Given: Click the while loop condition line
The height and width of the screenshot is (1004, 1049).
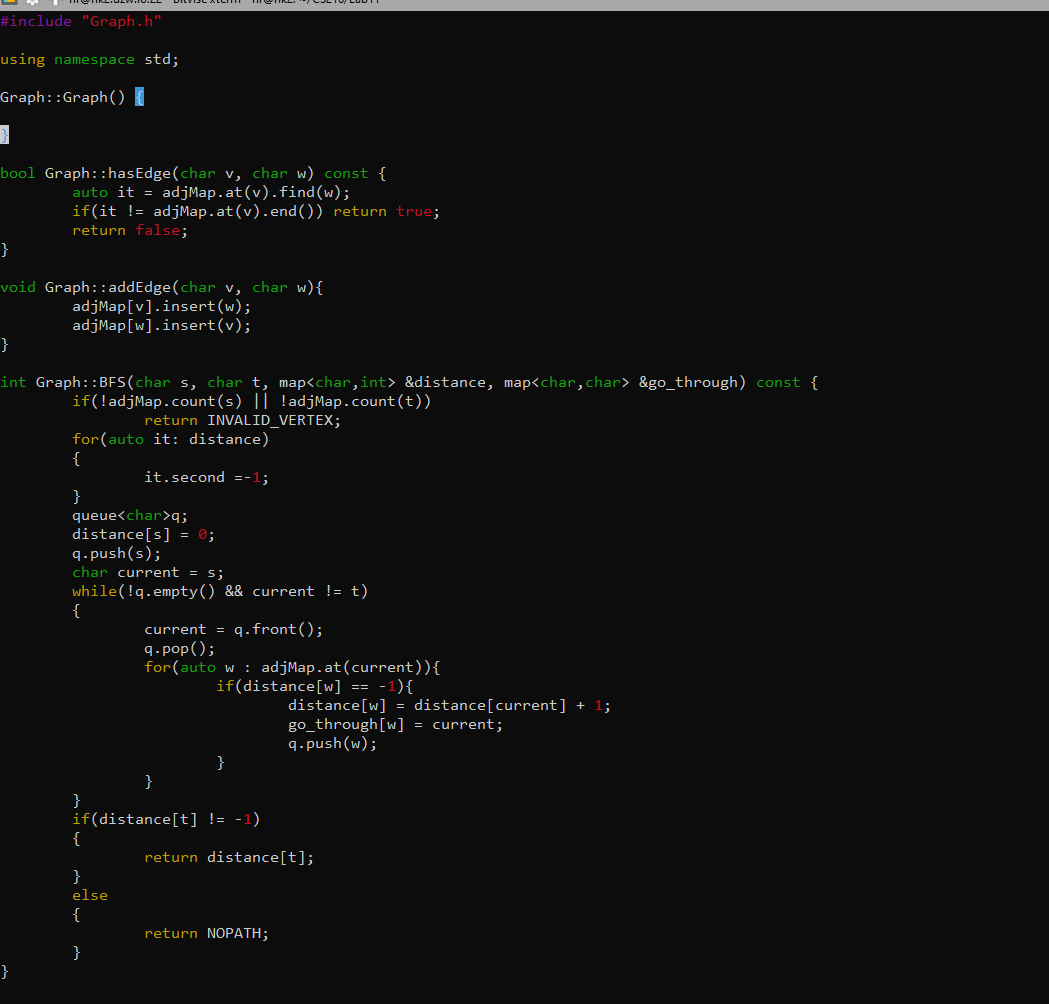Looking at the screenshot, I should click(220, 590).
